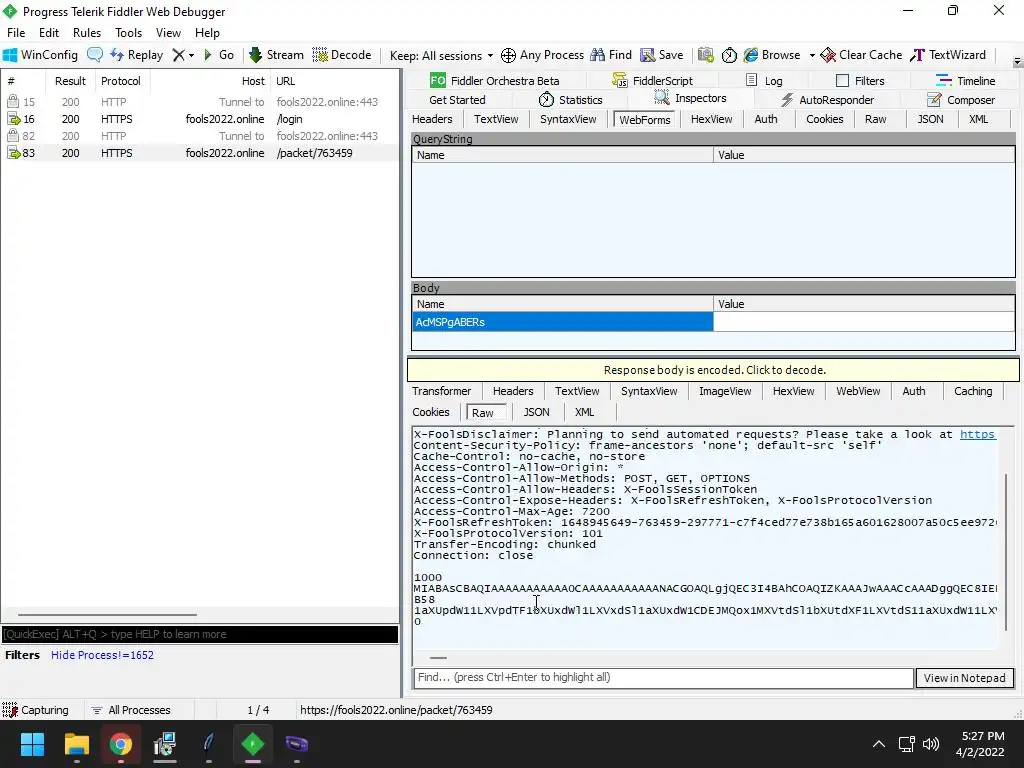
Task: Select response ImageView tab
Action: [x=725, y=391]
